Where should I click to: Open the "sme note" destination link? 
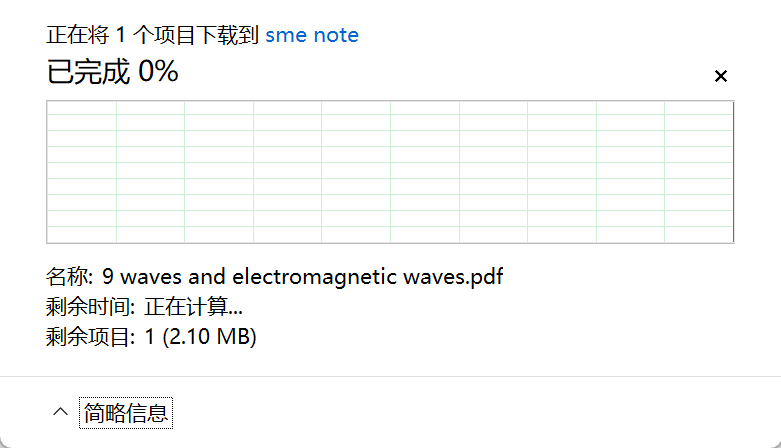click(x=311, y=35)
